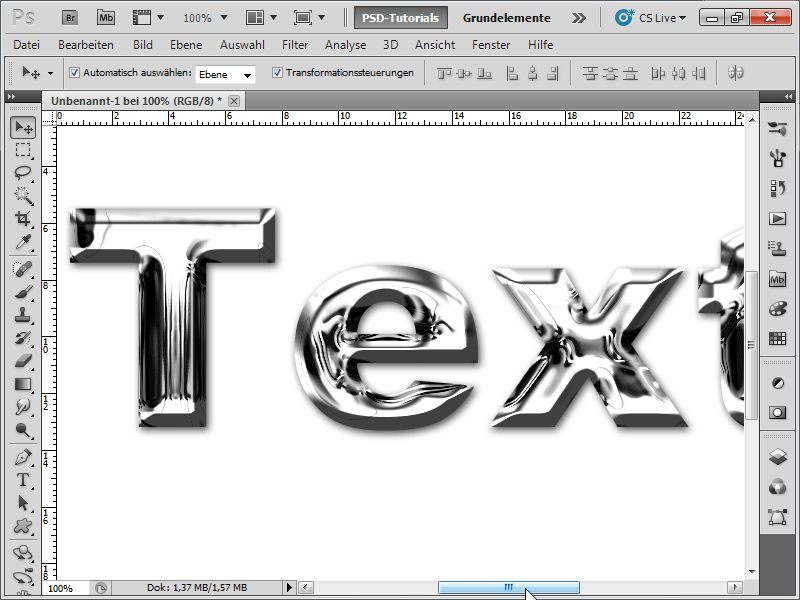Align top edges of layers
Image resolution: width=800 pixels, height=600 pixels.
tap(444, 74)
